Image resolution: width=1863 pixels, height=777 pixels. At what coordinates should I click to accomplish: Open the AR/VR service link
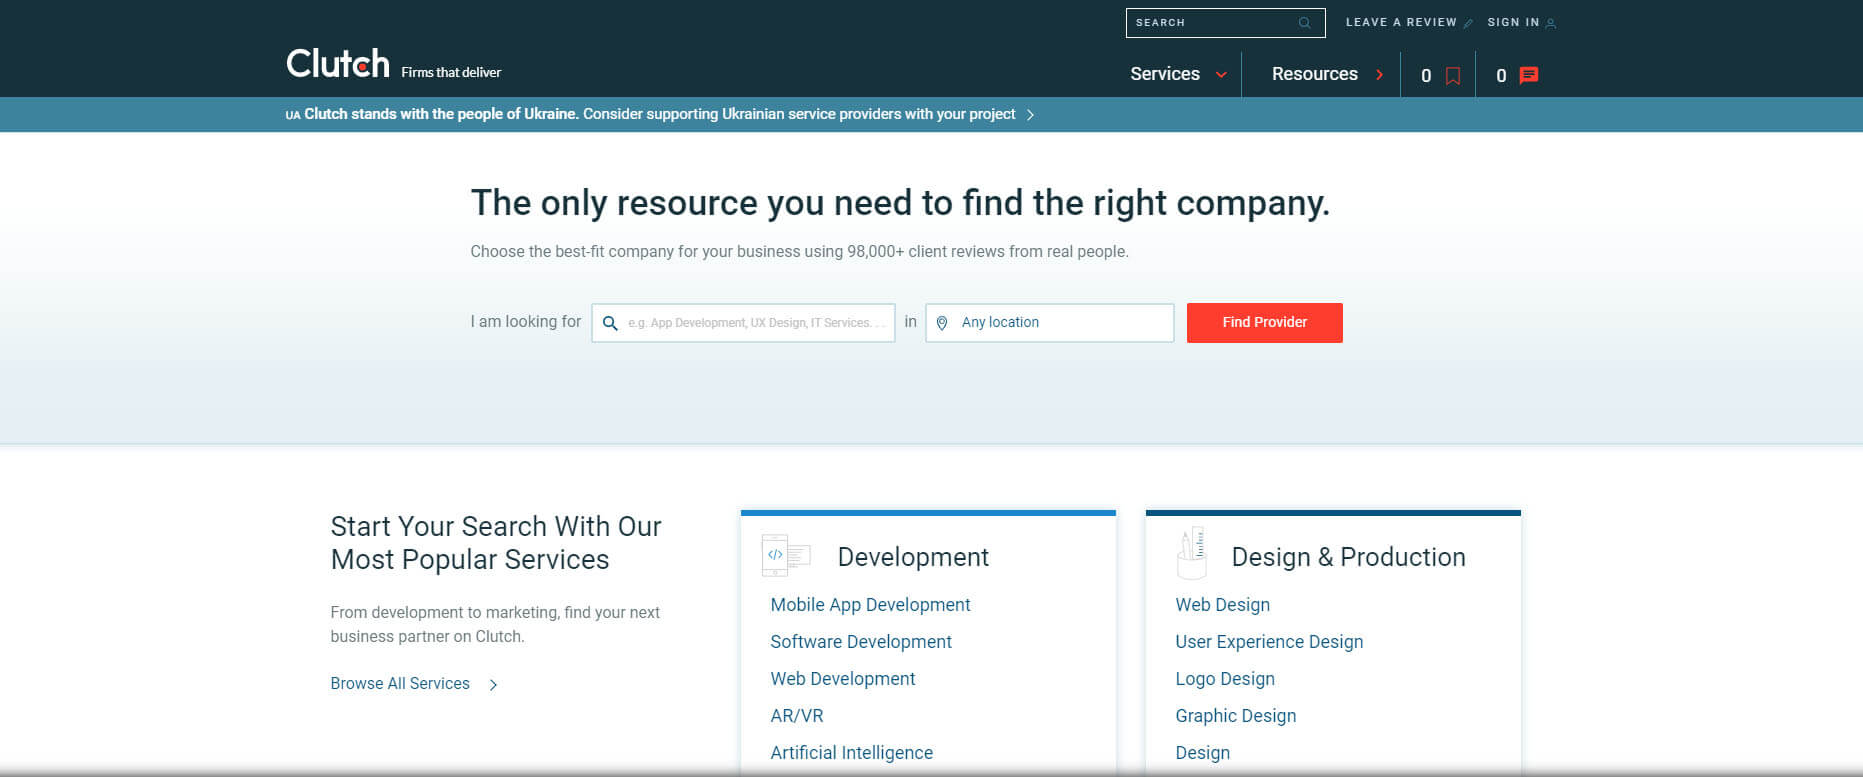(x=797, y=716)
